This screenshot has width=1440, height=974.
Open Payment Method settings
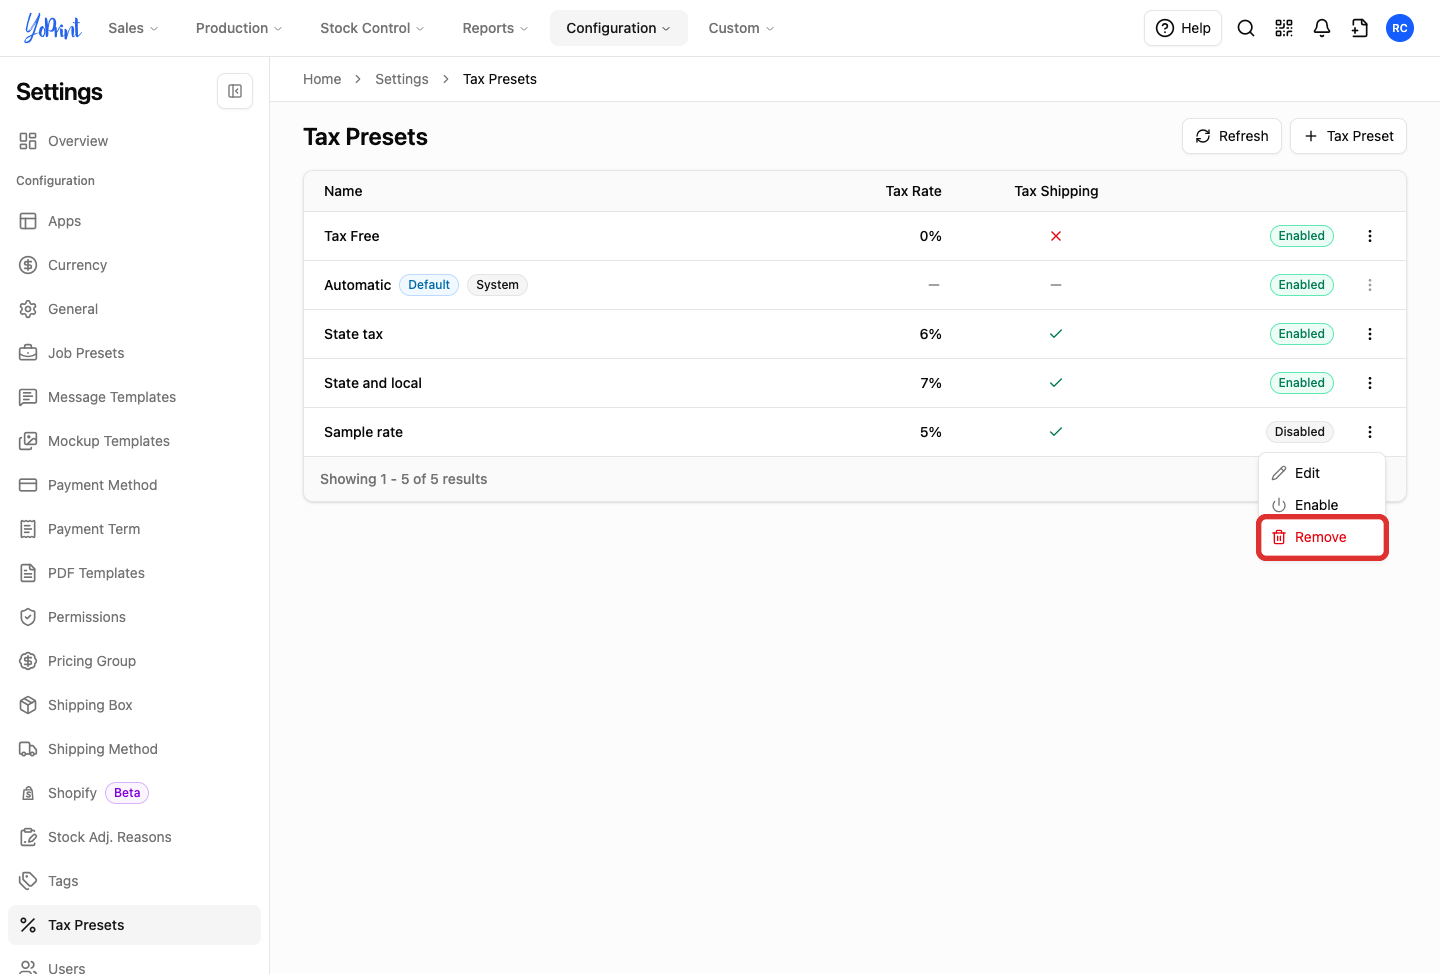click(x=134, y=485)
